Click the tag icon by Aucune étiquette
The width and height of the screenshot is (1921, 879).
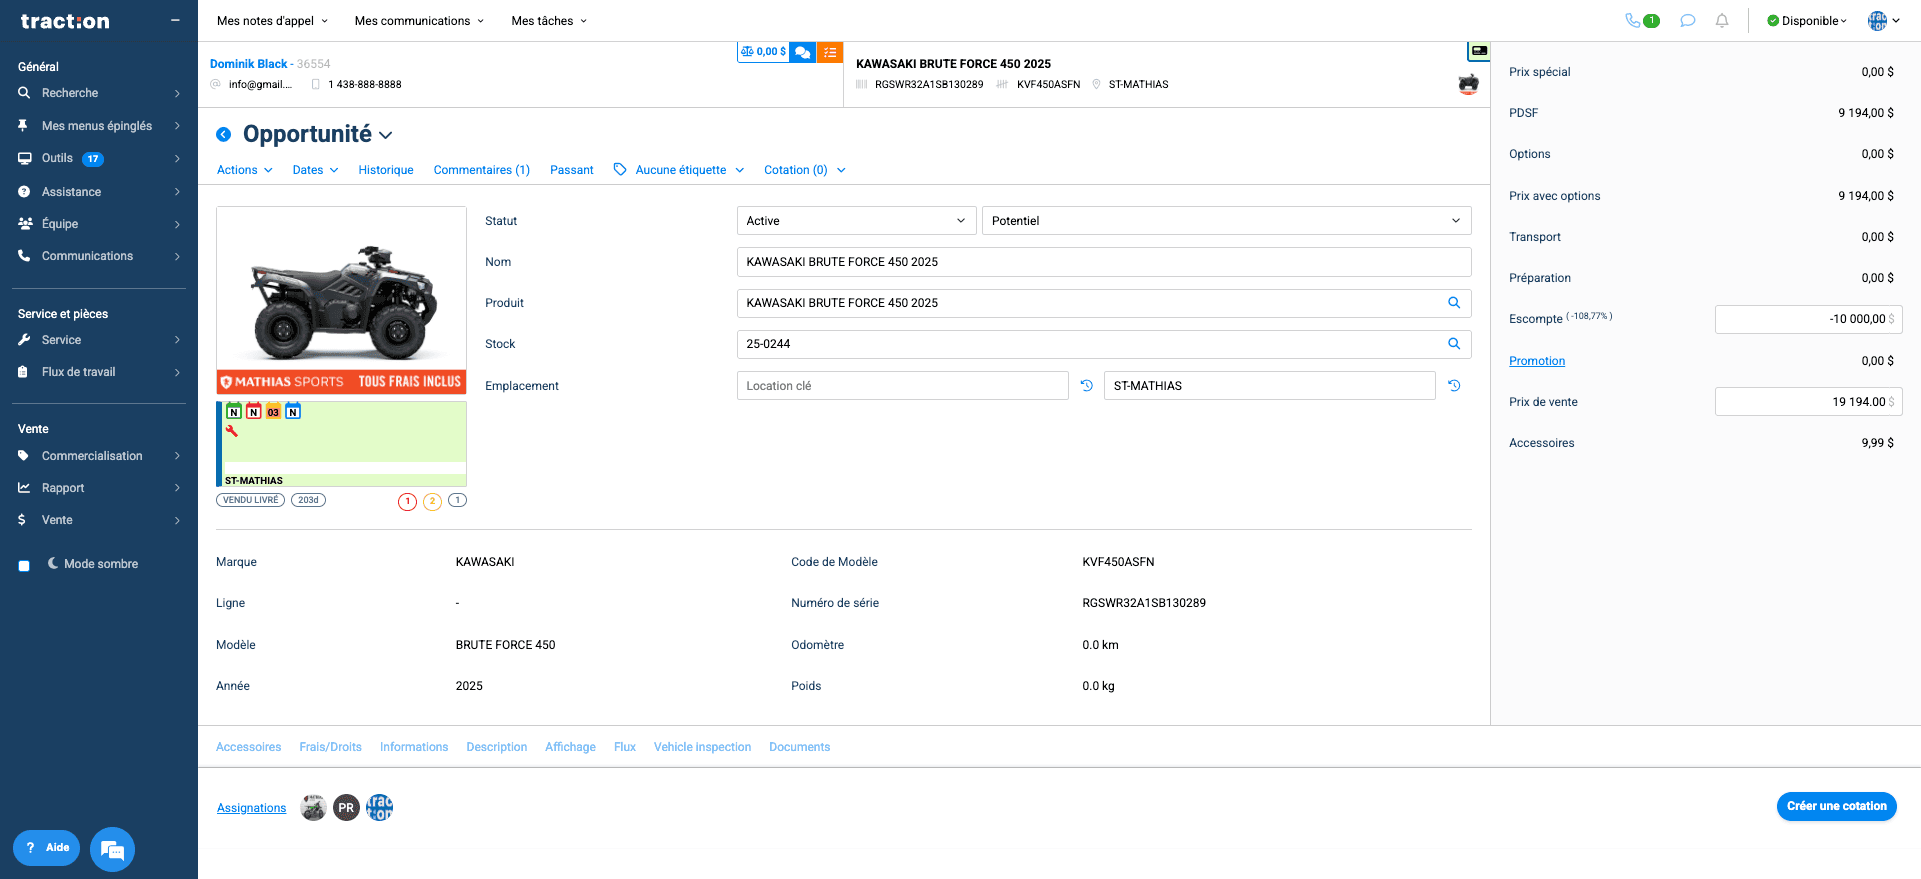(620, 170)
